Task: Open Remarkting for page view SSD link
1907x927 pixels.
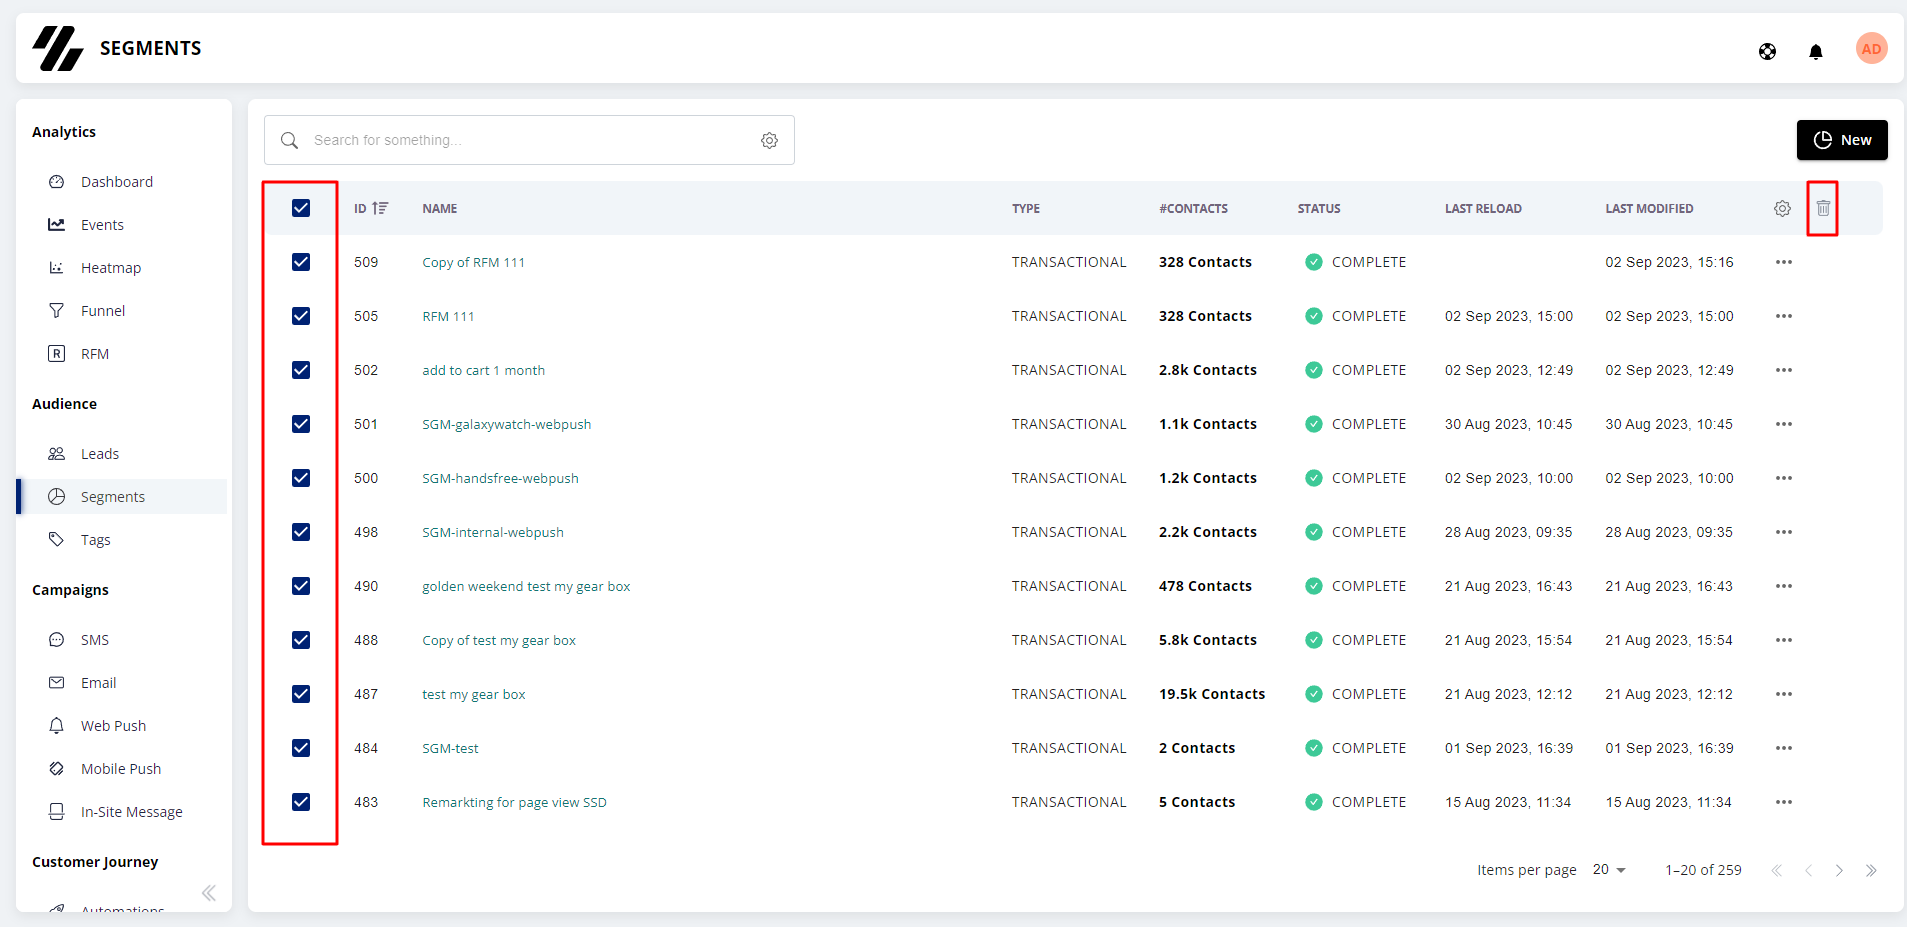Action: [x=514, y=802]
